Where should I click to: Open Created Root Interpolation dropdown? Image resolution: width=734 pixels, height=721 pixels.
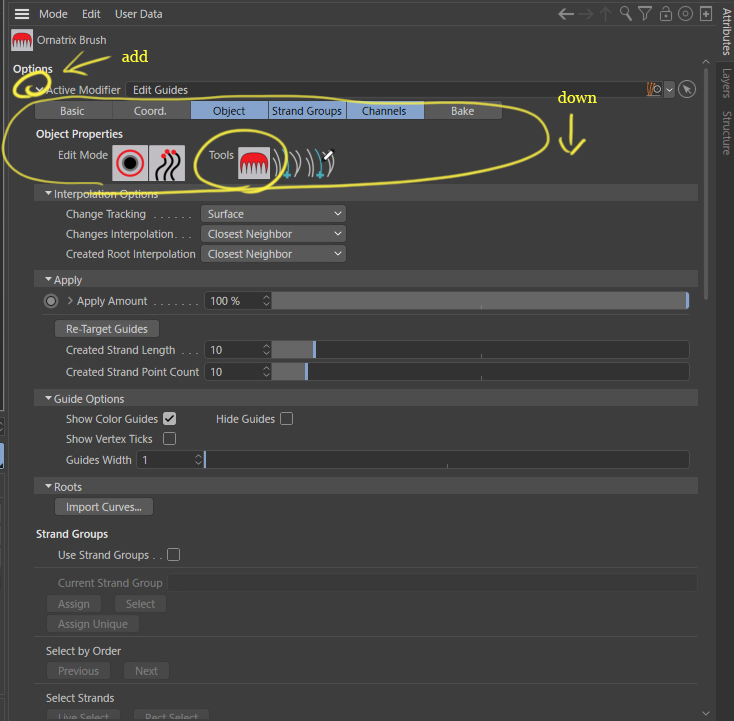tap(273, 254)
